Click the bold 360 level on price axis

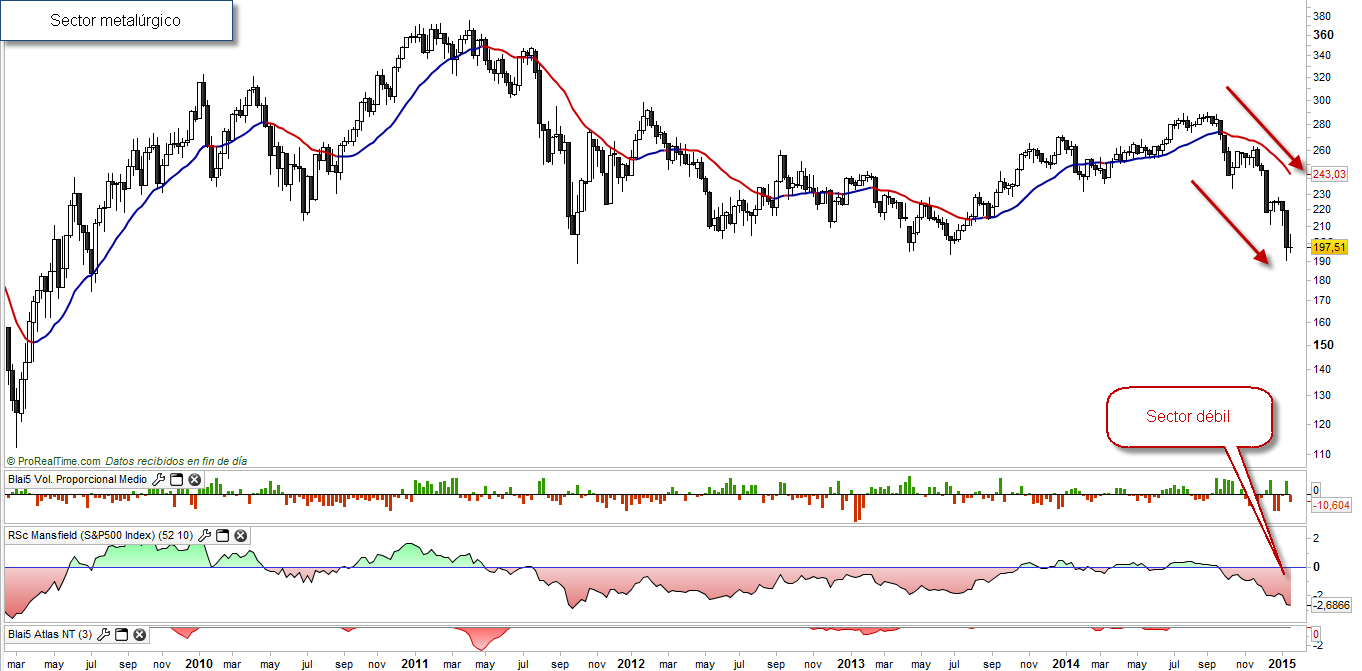click(x=1322, y=34)
